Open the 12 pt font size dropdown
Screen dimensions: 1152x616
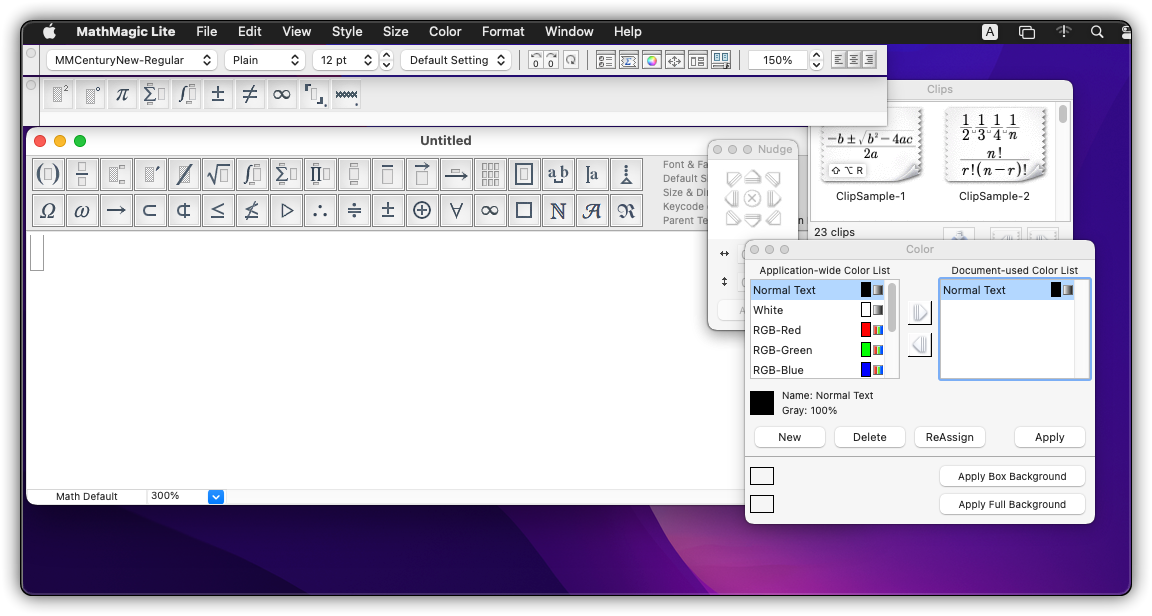point(345,60)
